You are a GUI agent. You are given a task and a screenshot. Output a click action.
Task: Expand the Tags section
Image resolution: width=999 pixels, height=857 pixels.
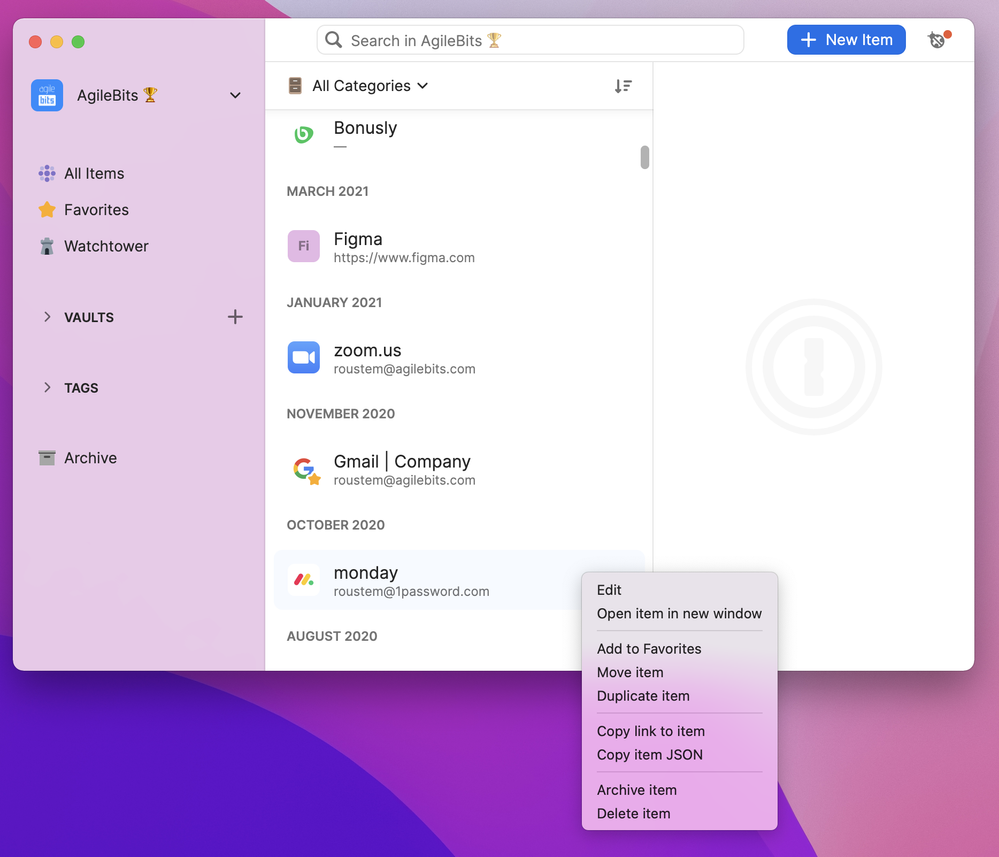click(x=47, y=388)
